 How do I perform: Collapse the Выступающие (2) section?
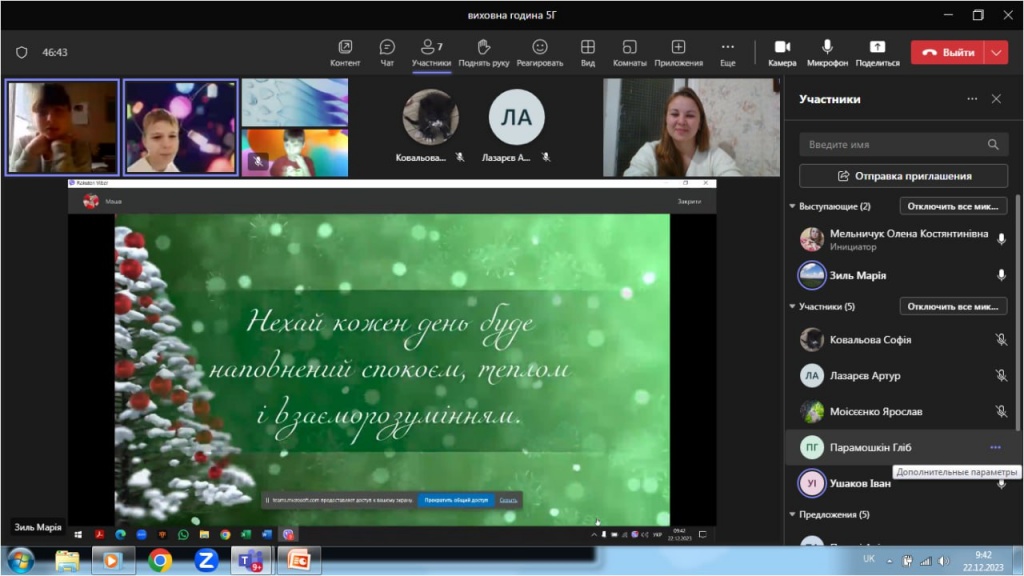[x=793, y=207]
